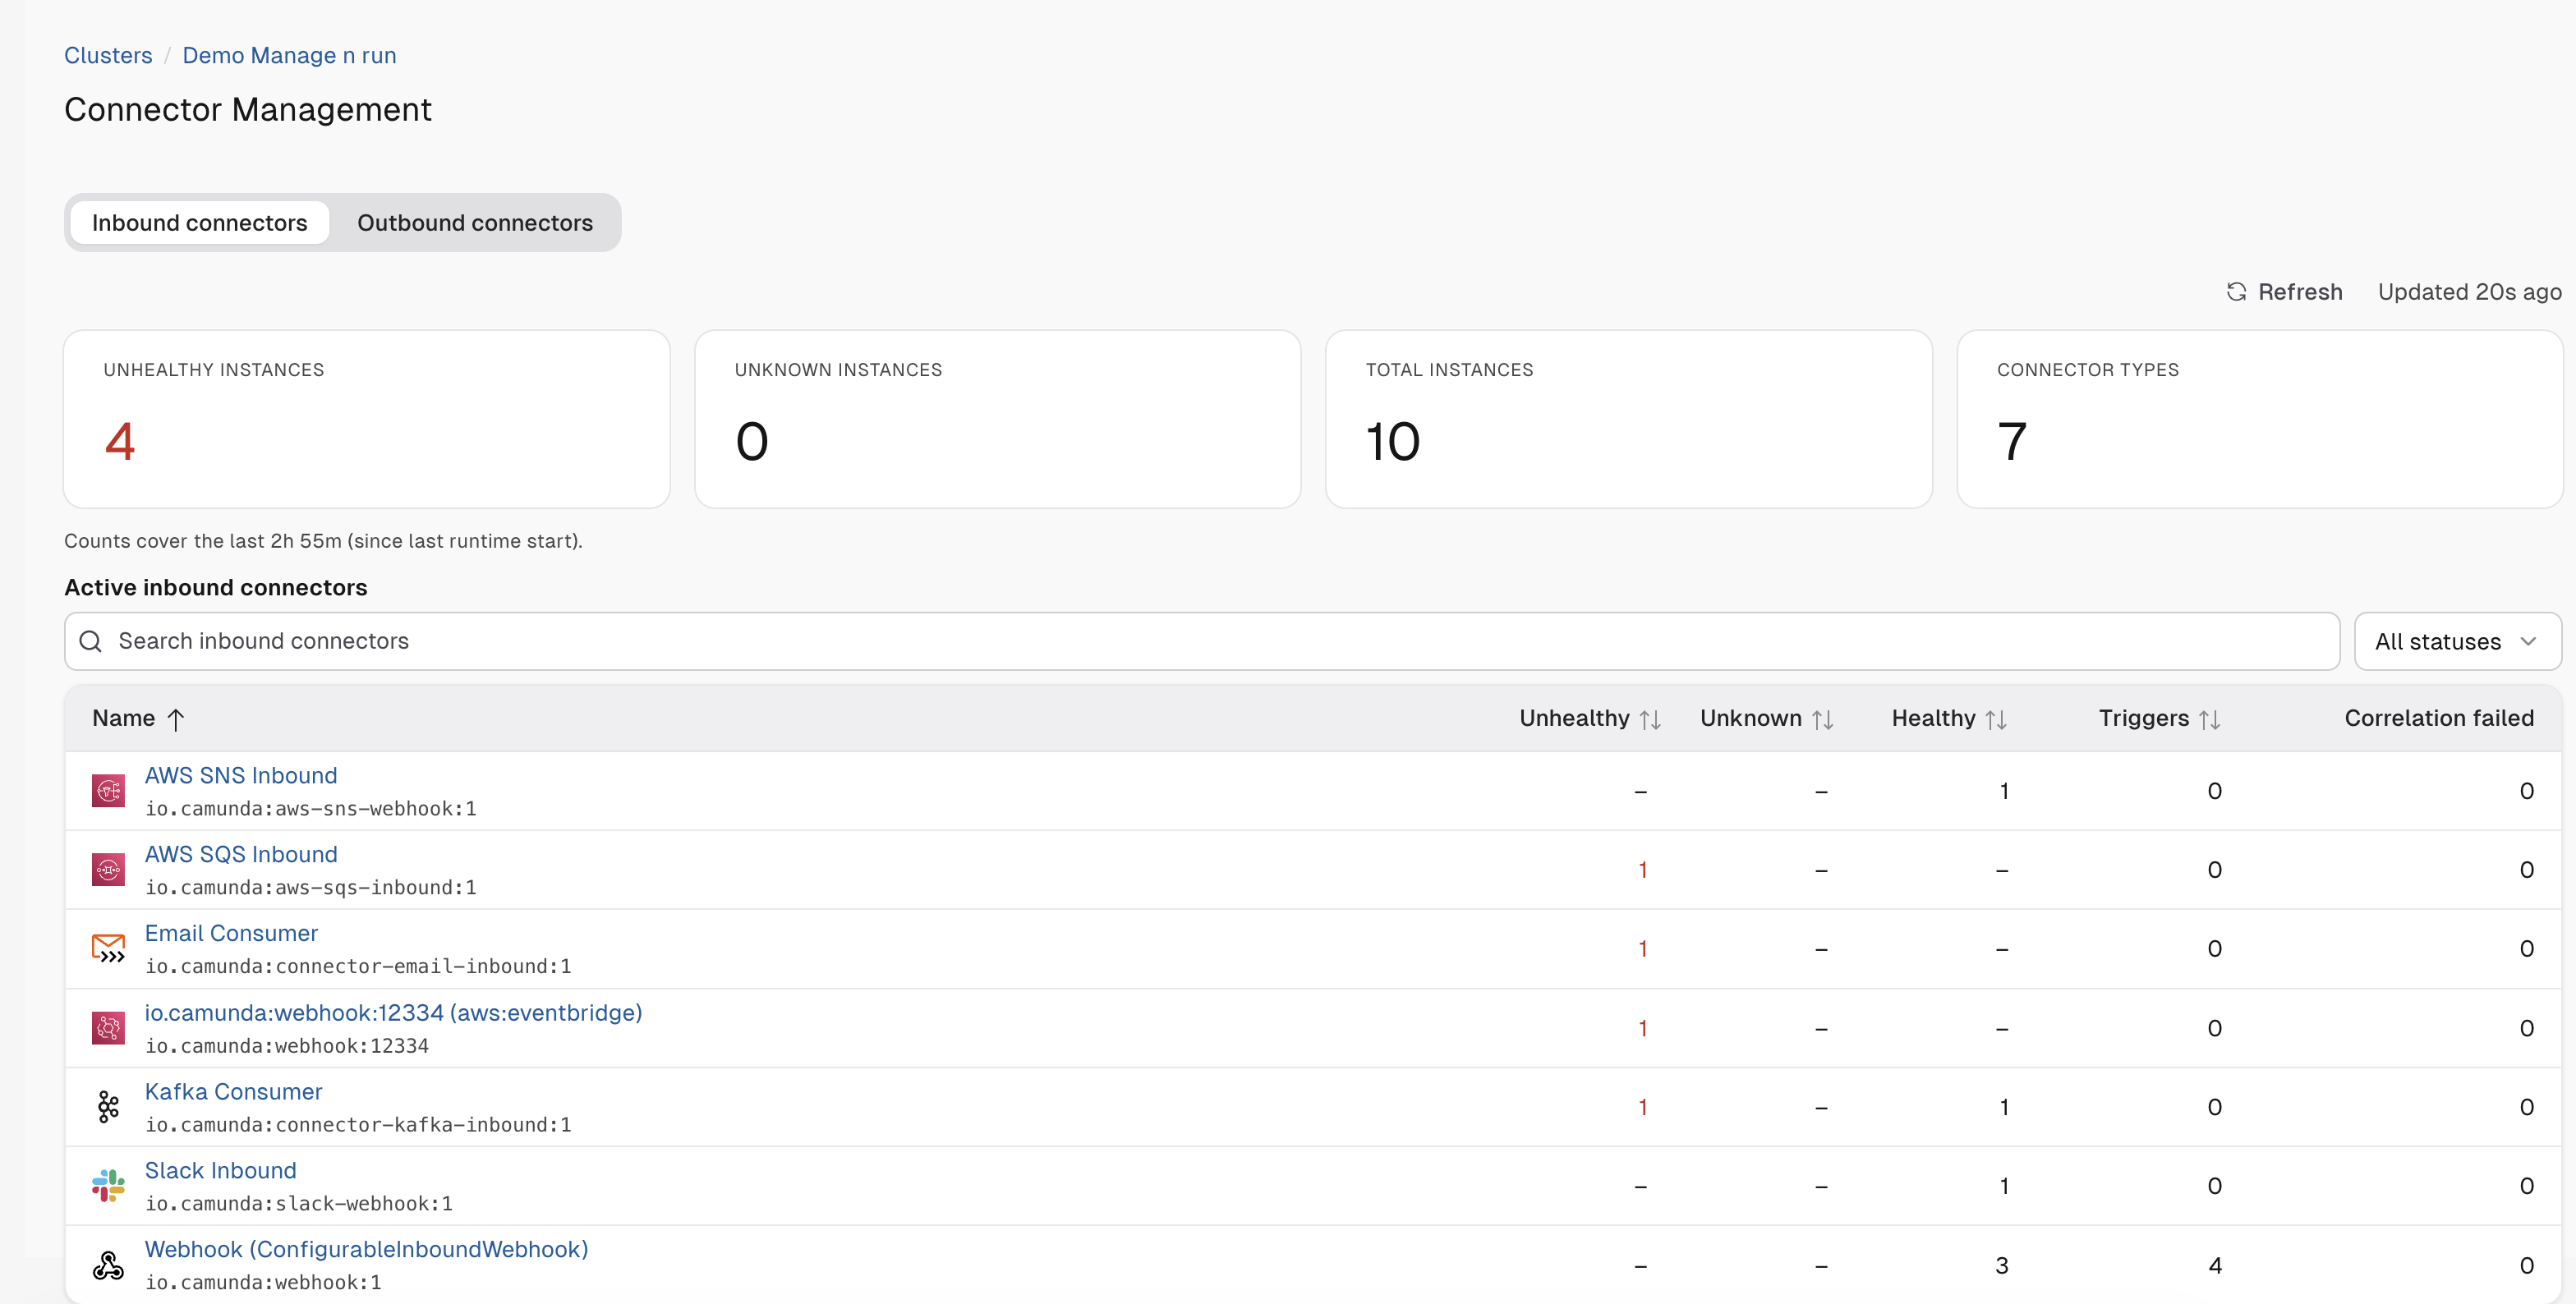The width and height of the screenshot is (2576, 1304).
Task: Click the Slack Inbound logo icon
Action: click(x=108, y=1186)
